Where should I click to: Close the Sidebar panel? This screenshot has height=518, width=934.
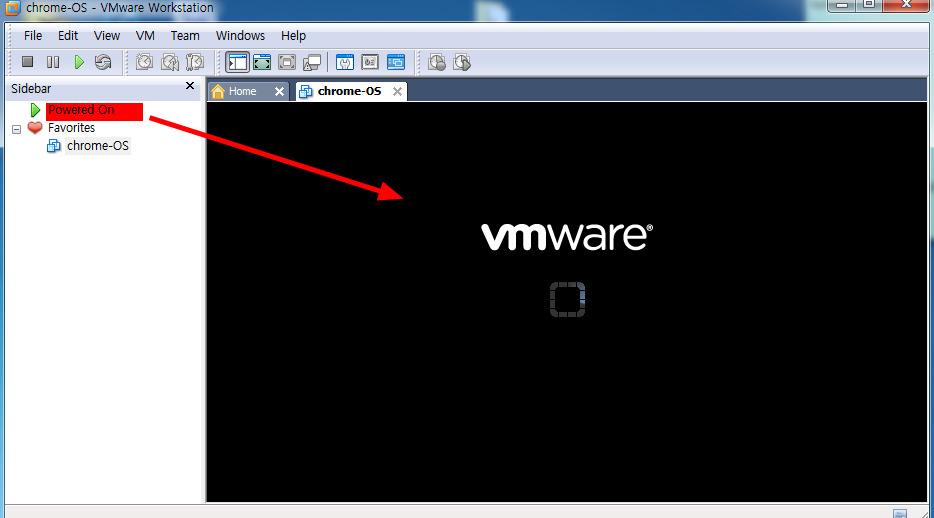190,87
